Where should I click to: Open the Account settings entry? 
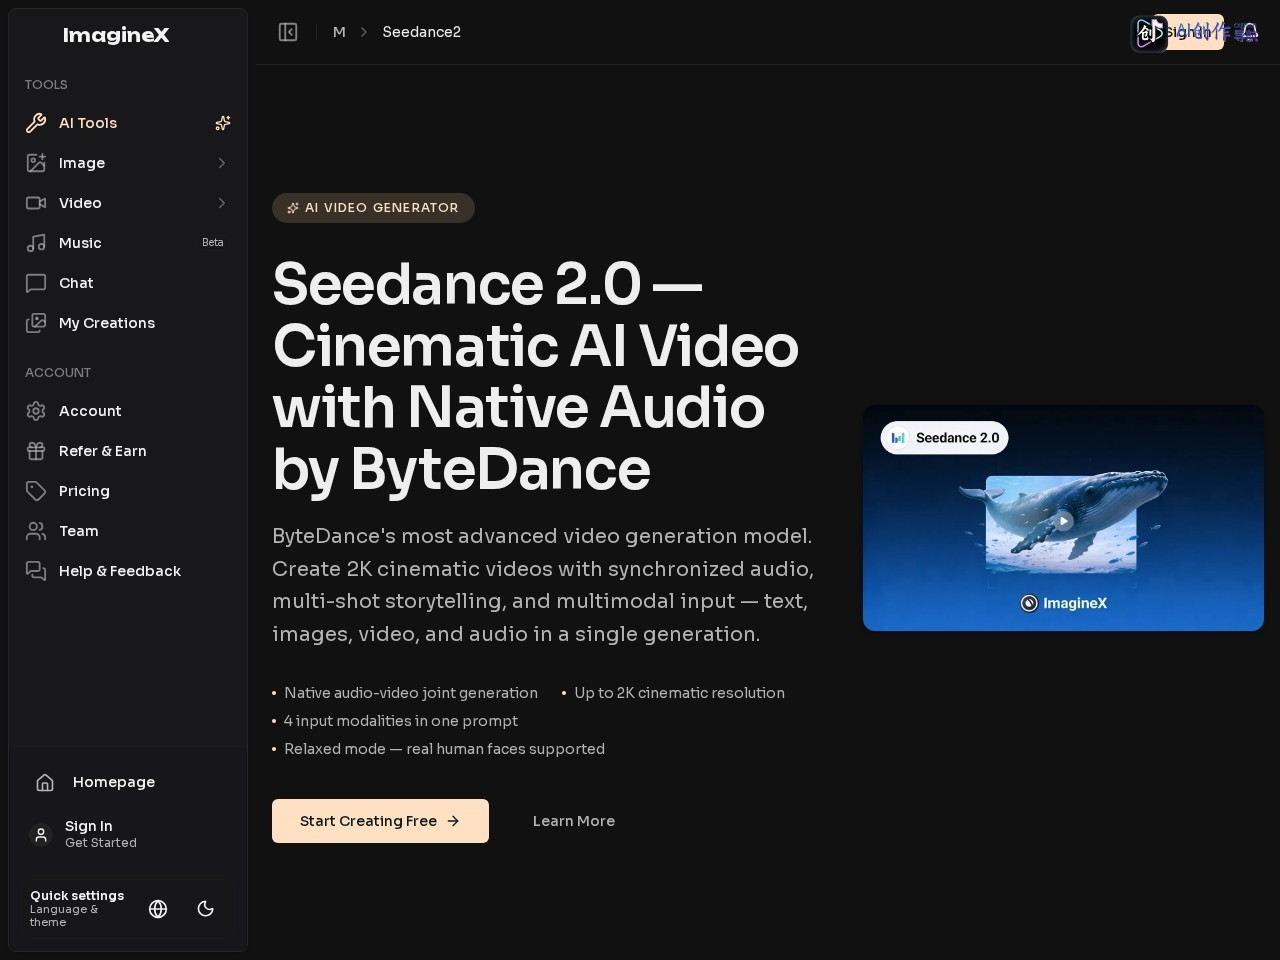click(x=128, y=411)
